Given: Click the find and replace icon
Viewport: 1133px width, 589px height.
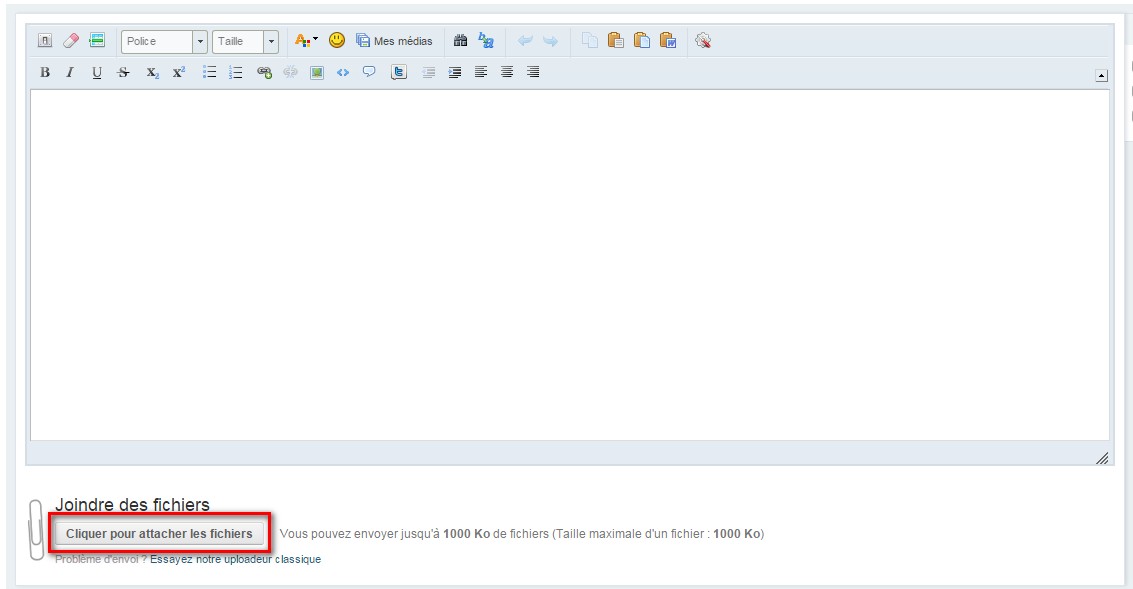Looking at the screenshot, I should 486,41.
